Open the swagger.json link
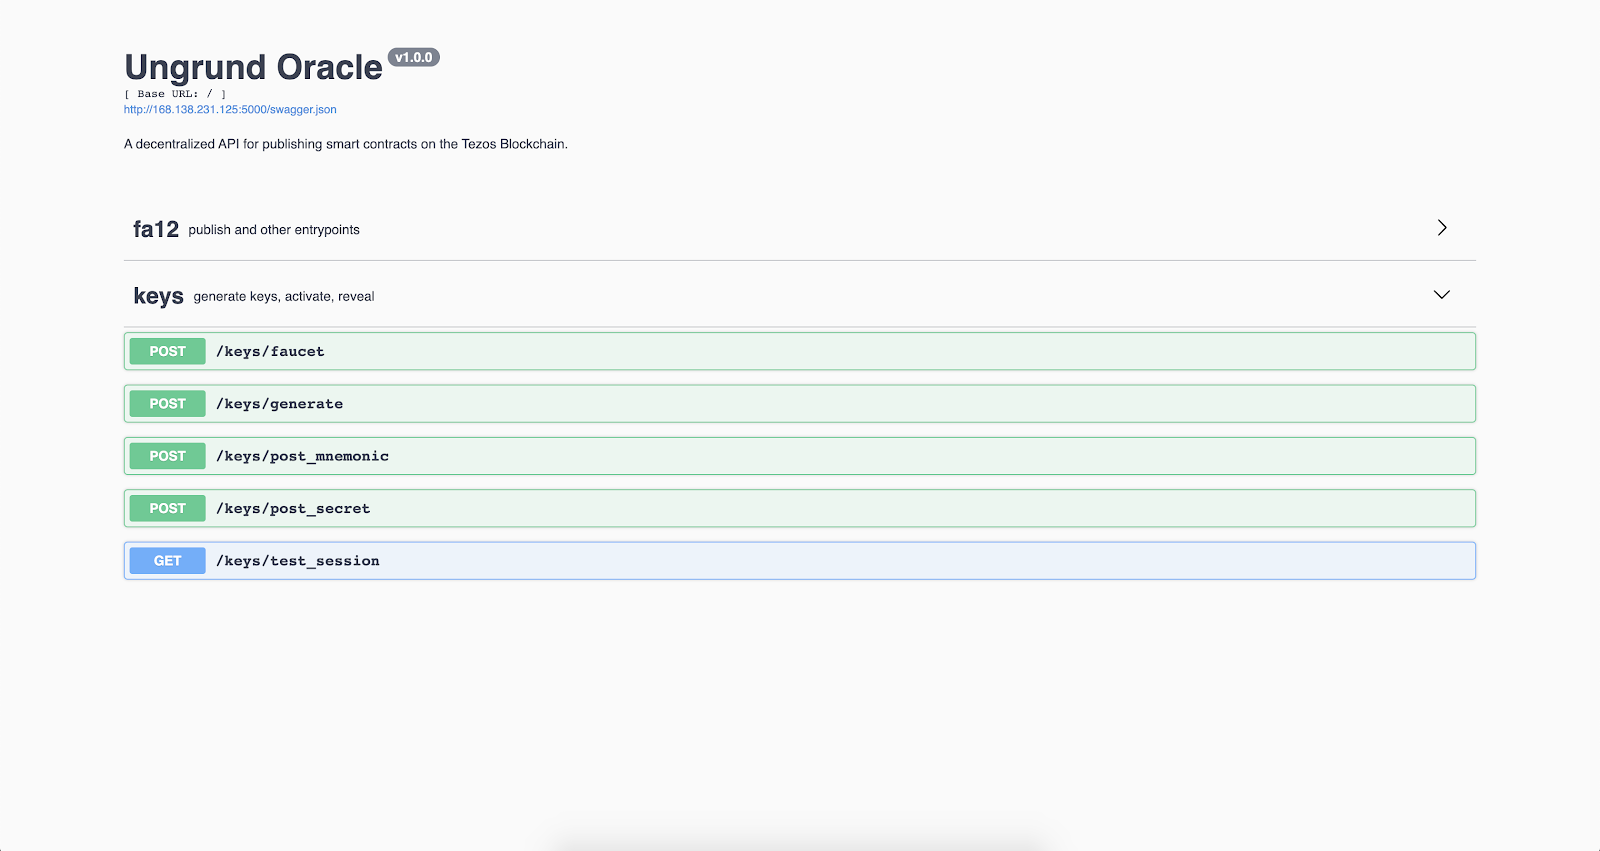Screen dimensions: 1600x851 click(x=230, y=110)
